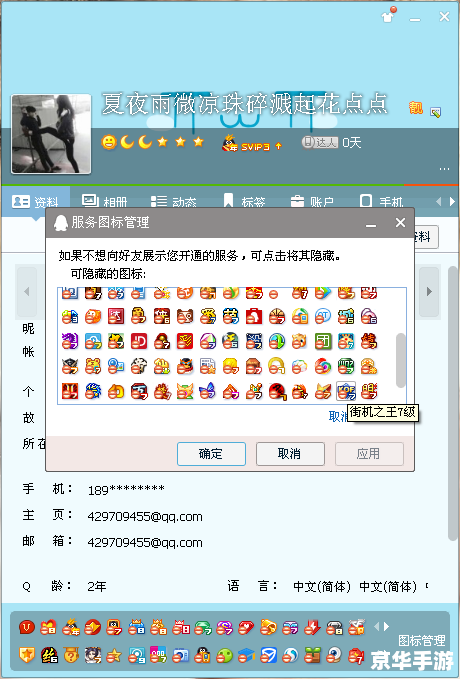
Task: Click the 靓 badge next to nickname
Action: 415,108
